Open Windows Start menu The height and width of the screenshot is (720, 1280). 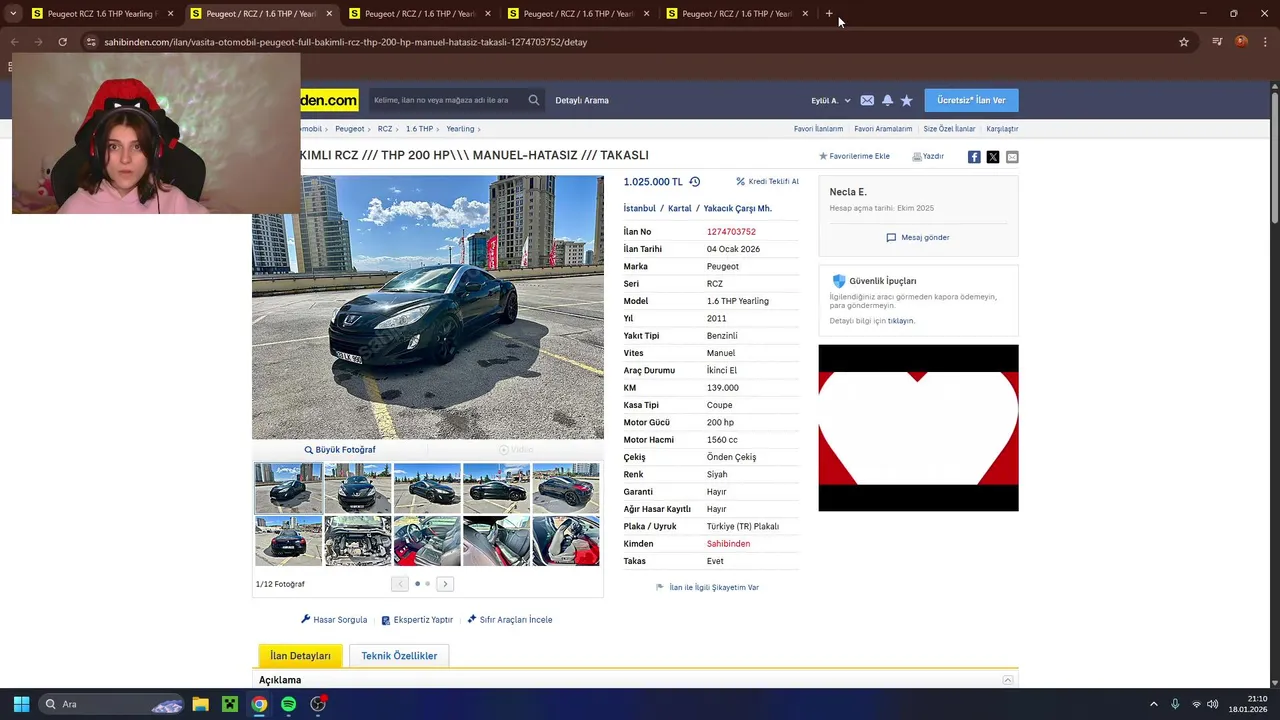click(21, 704)
